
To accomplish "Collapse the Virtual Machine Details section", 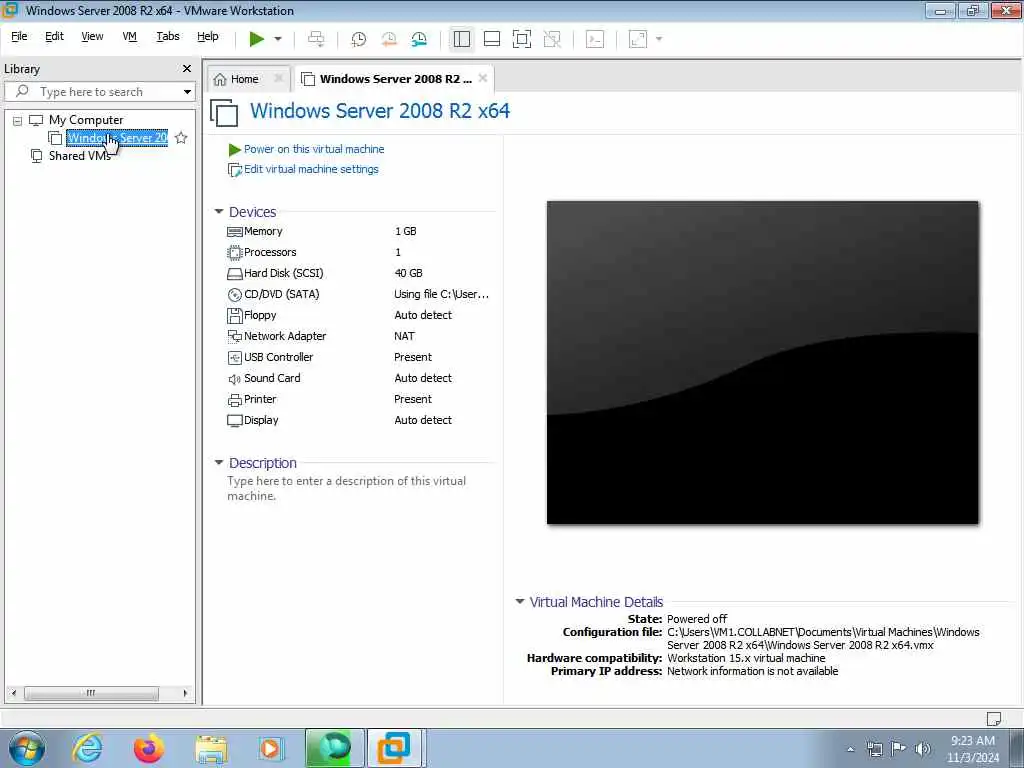I will (520, 601).
